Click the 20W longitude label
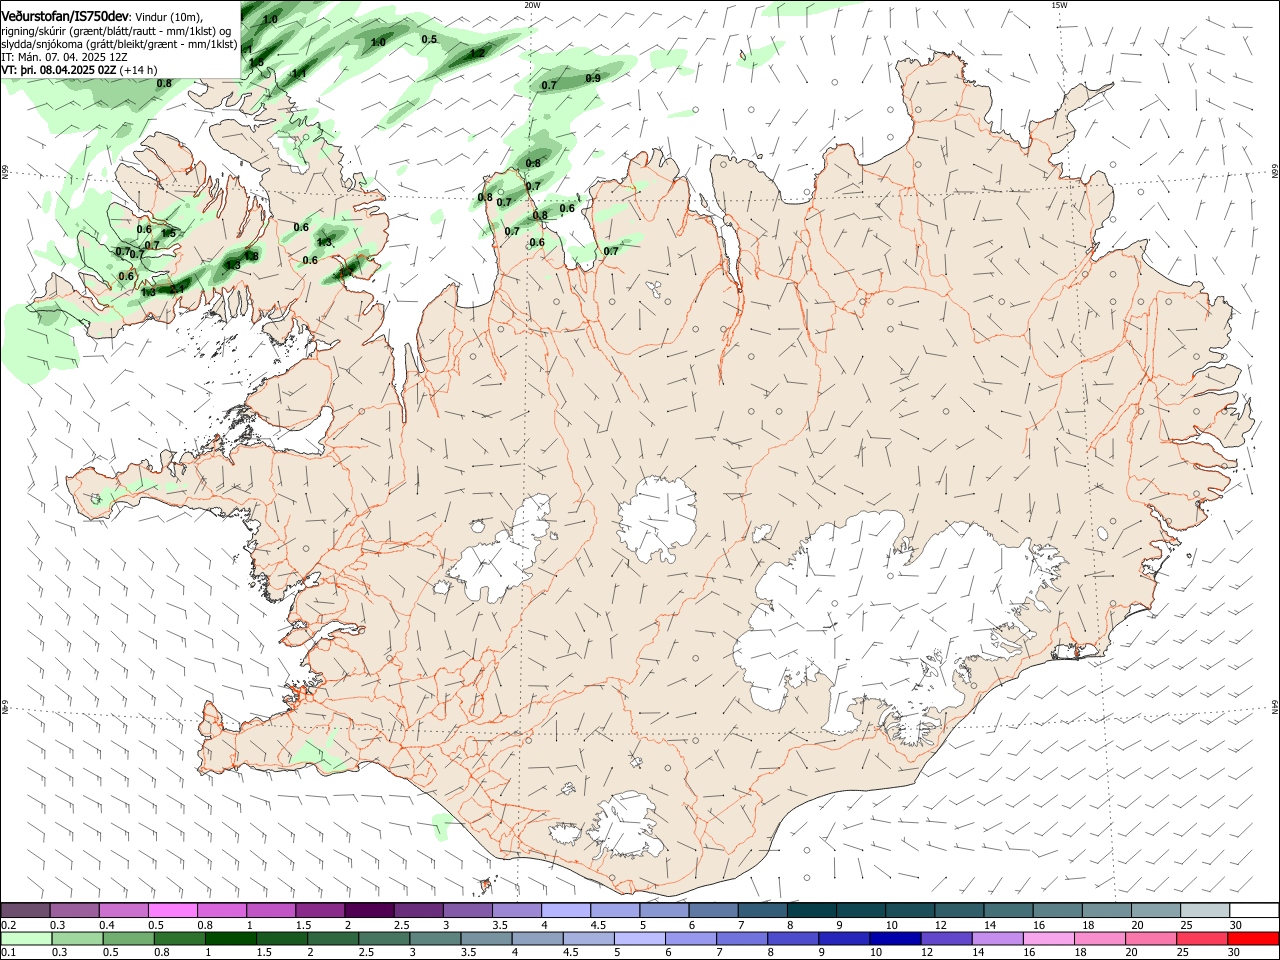The image size is (1280, 960). 532,5
